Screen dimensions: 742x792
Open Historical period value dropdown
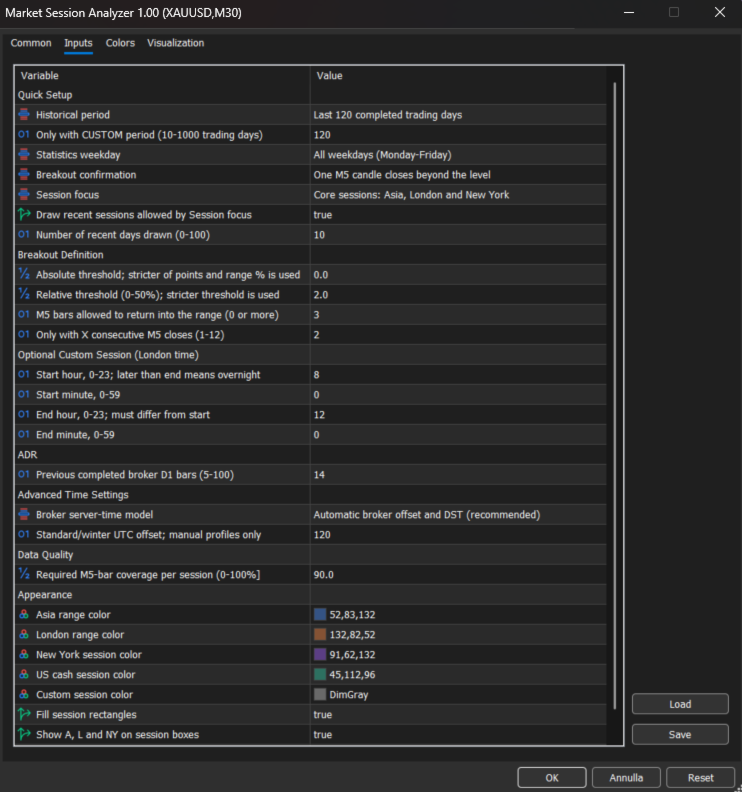pos(458,115)
